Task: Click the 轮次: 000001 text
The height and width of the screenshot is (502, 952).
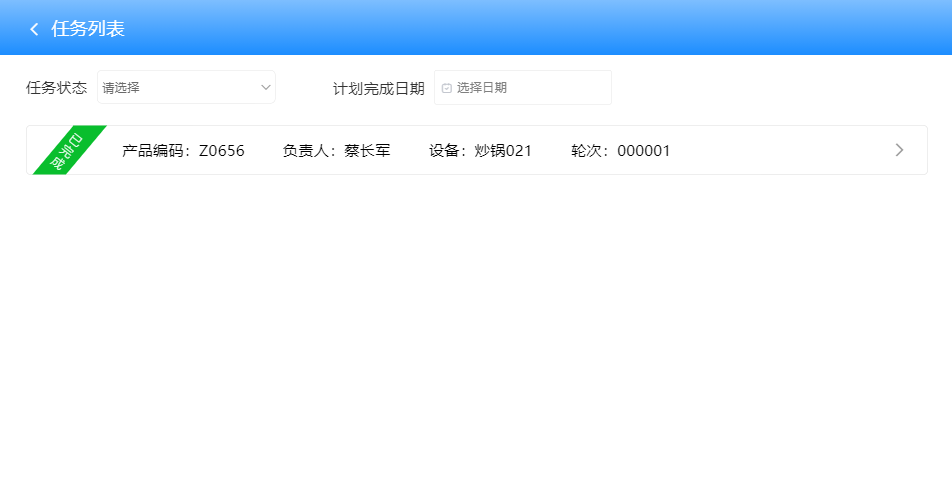Action: 620,151
